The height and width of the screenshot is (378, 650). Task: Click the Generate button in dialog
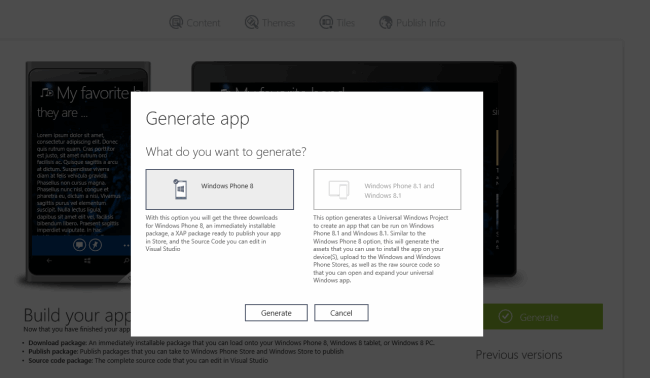276,313
